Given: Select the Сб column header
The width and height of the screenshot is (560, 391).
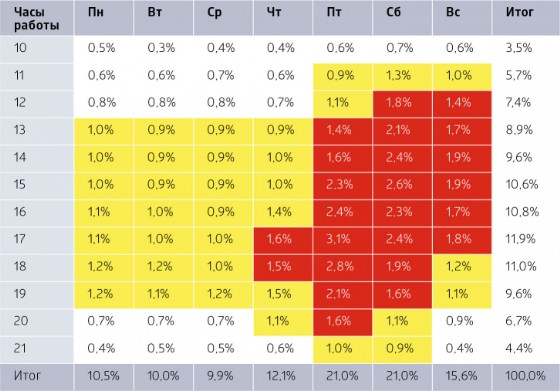Looking at the screenshot, I should [x=402, y=17].
